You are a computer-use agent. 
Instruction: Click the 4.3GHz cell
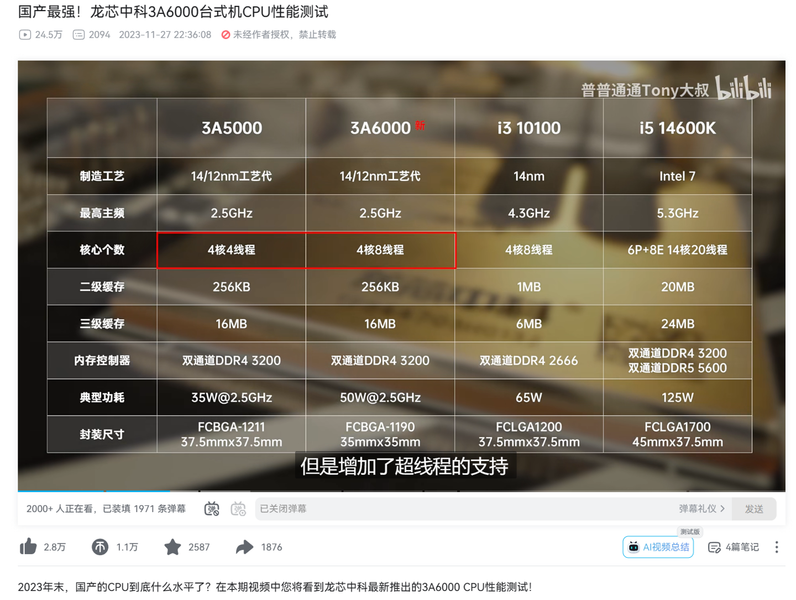(x=529, y=213)
